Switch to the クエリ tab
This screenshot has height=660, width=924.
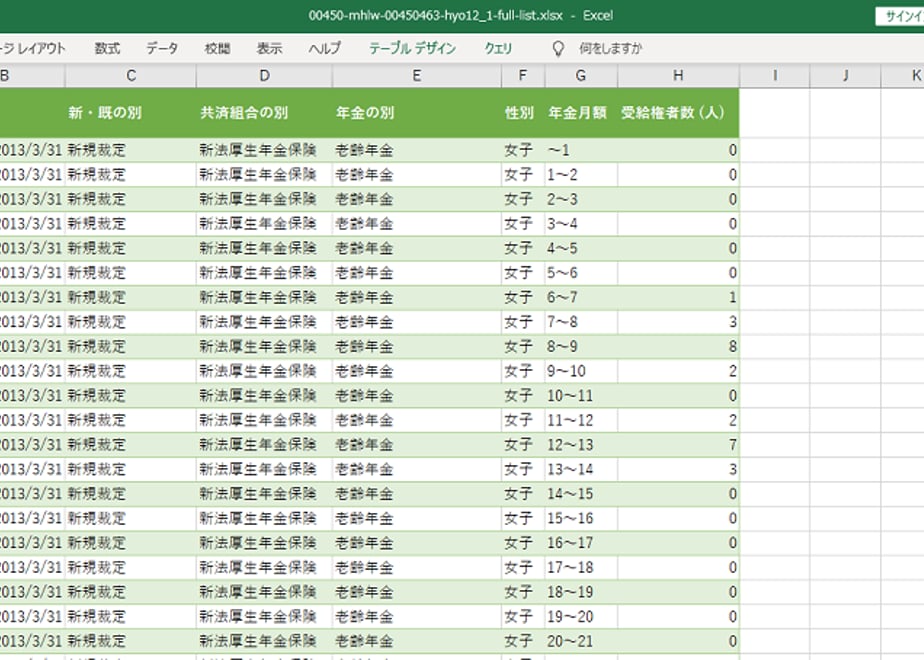(498, 48)
